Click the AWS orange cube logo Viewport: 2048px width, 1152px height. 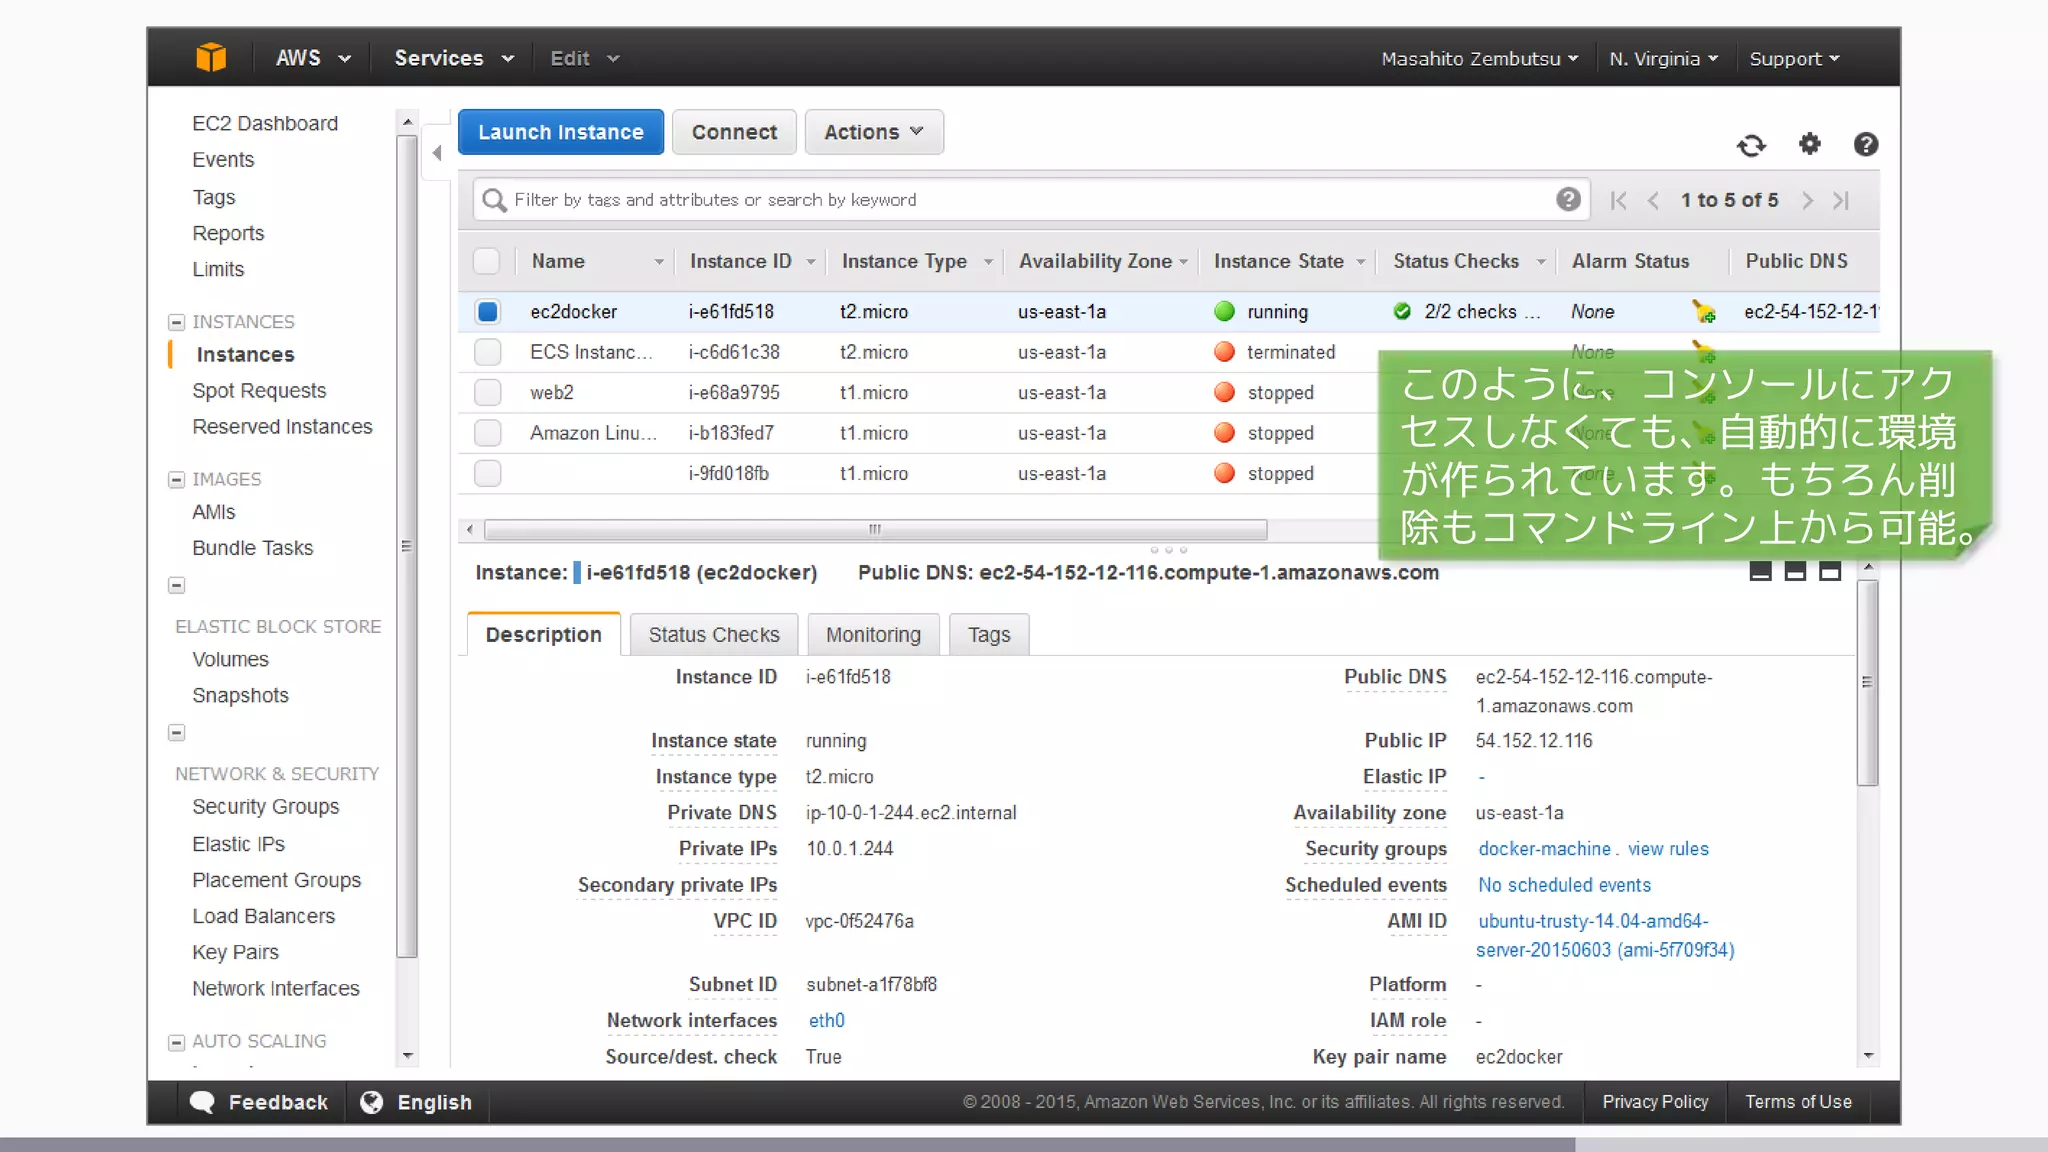click(x=211, y=58)
